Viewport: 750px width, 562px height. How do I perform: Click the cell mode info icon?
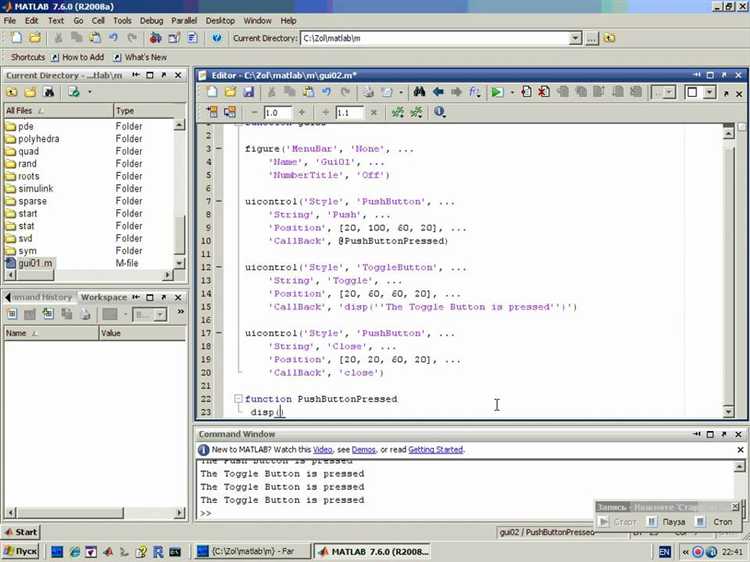pyautogui.click(x=439, y=112)
